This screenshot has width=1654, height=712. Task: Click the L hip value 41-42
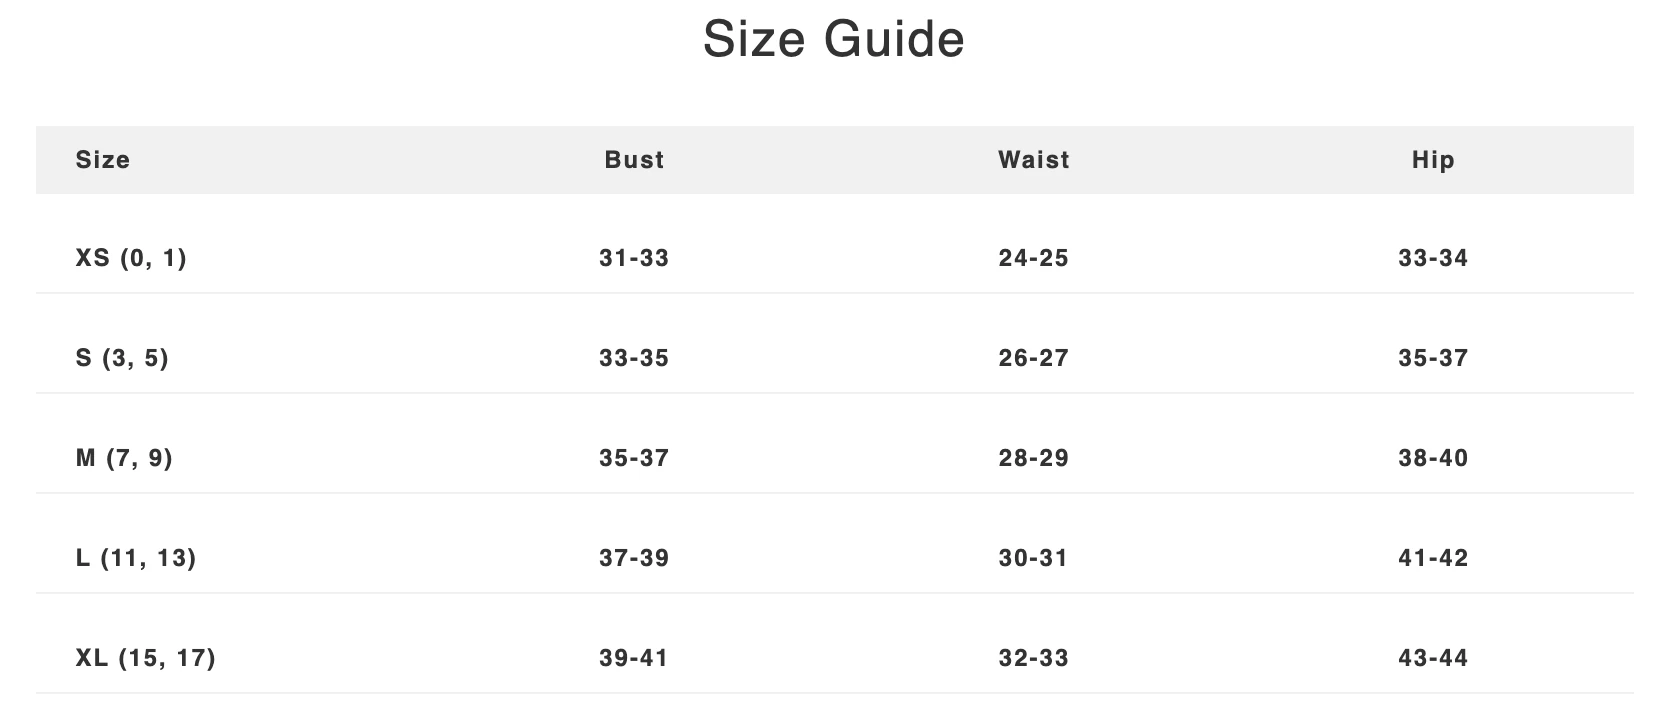1433,558
